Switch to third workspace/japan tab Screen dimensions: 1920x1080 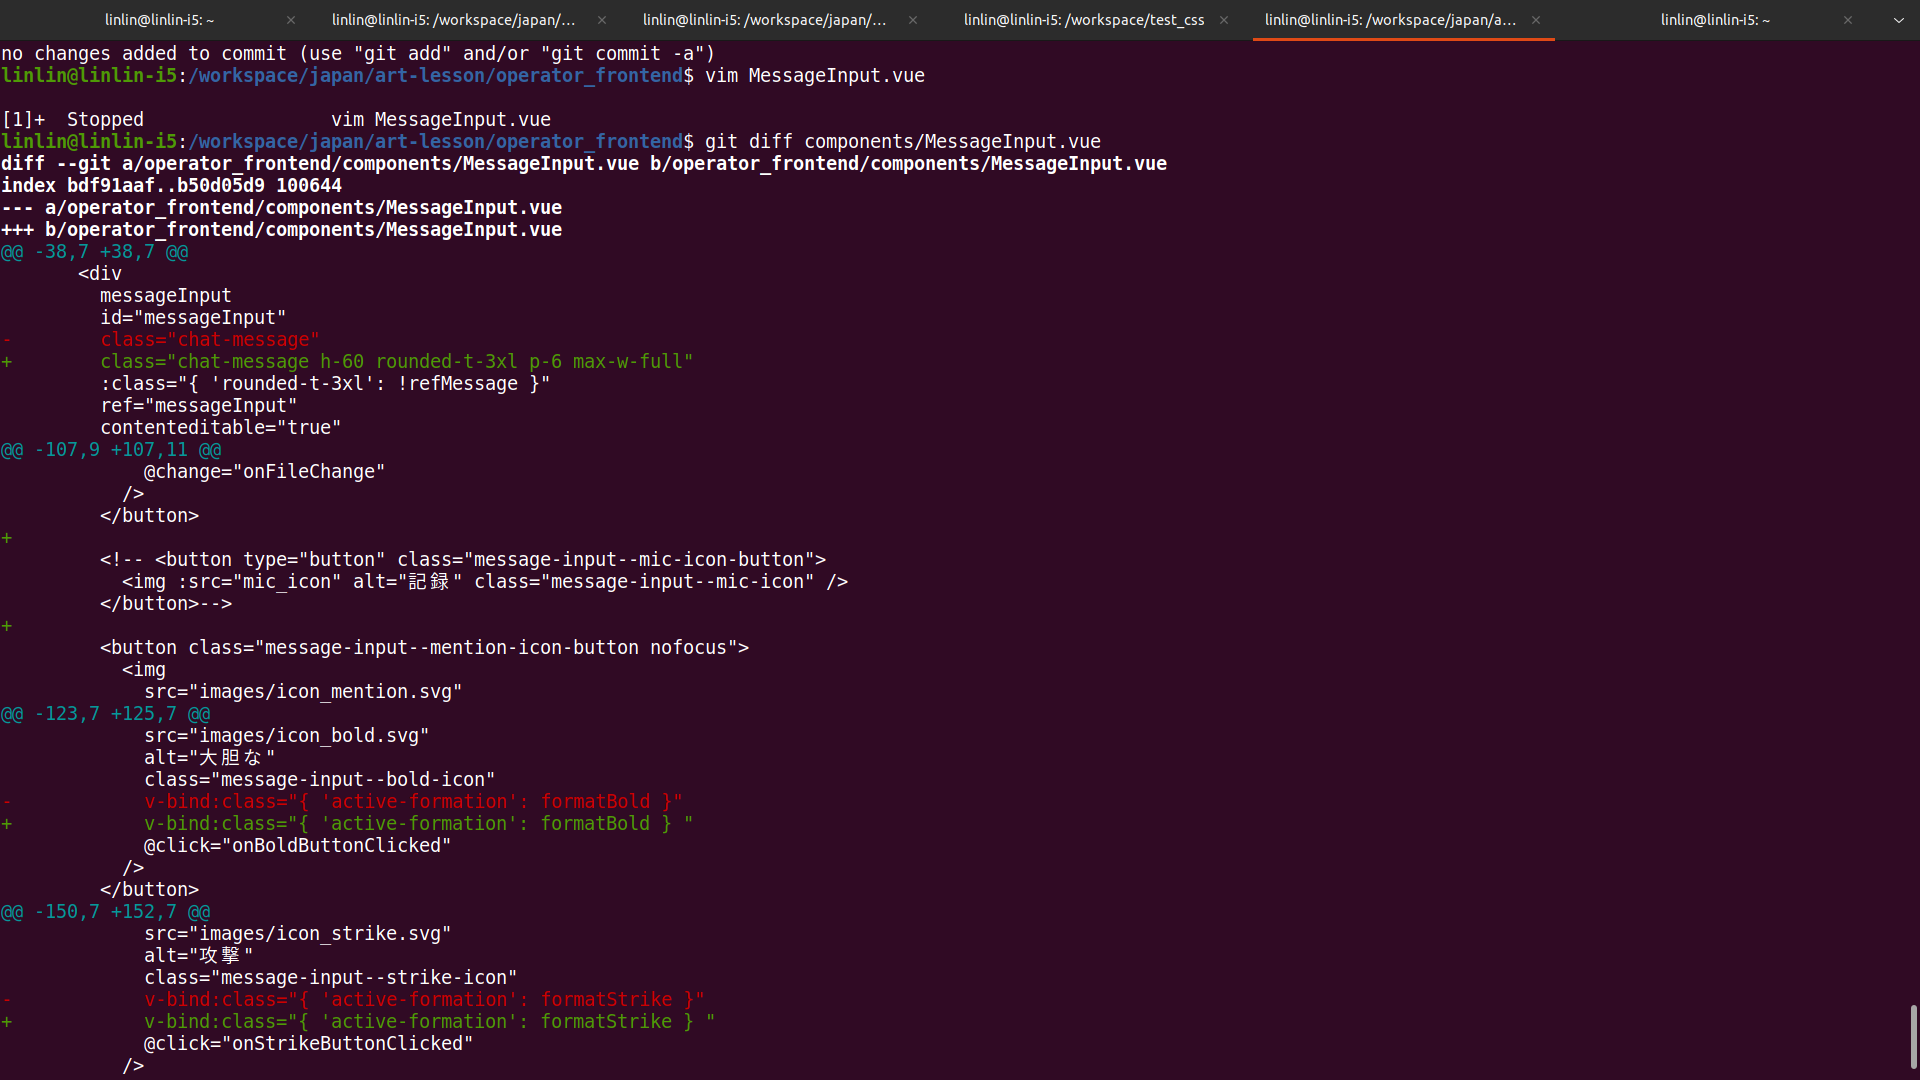[764, 20]
